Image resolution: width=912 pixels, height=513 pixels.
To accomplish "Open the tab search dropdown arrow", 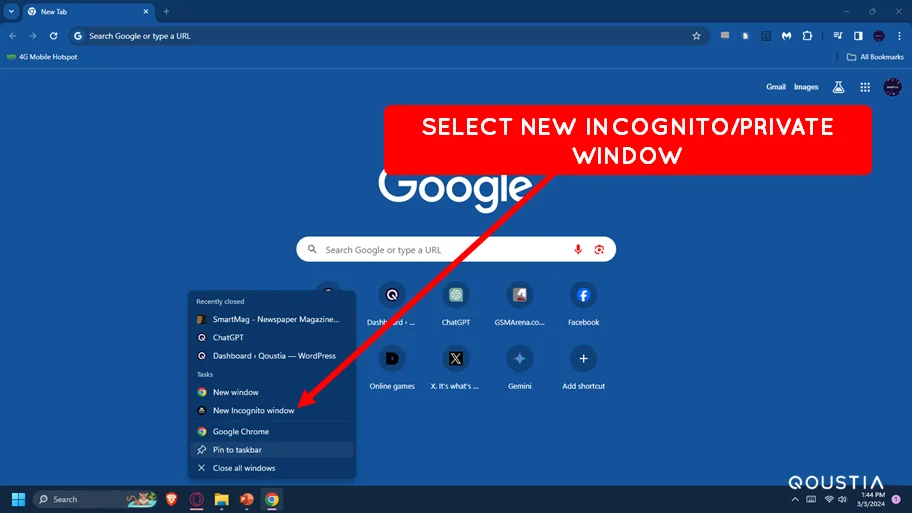I will pos(11,11).
